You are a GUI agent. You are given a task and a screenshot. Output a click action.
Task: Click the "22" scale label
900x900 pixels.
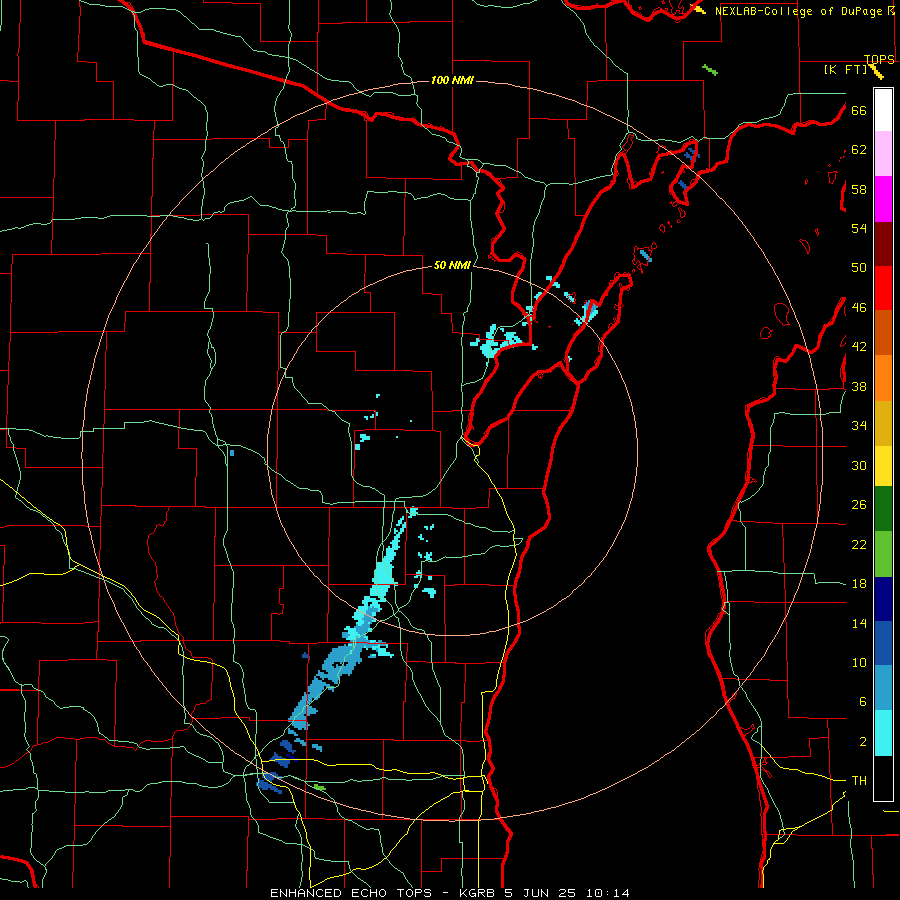point(859,544)
